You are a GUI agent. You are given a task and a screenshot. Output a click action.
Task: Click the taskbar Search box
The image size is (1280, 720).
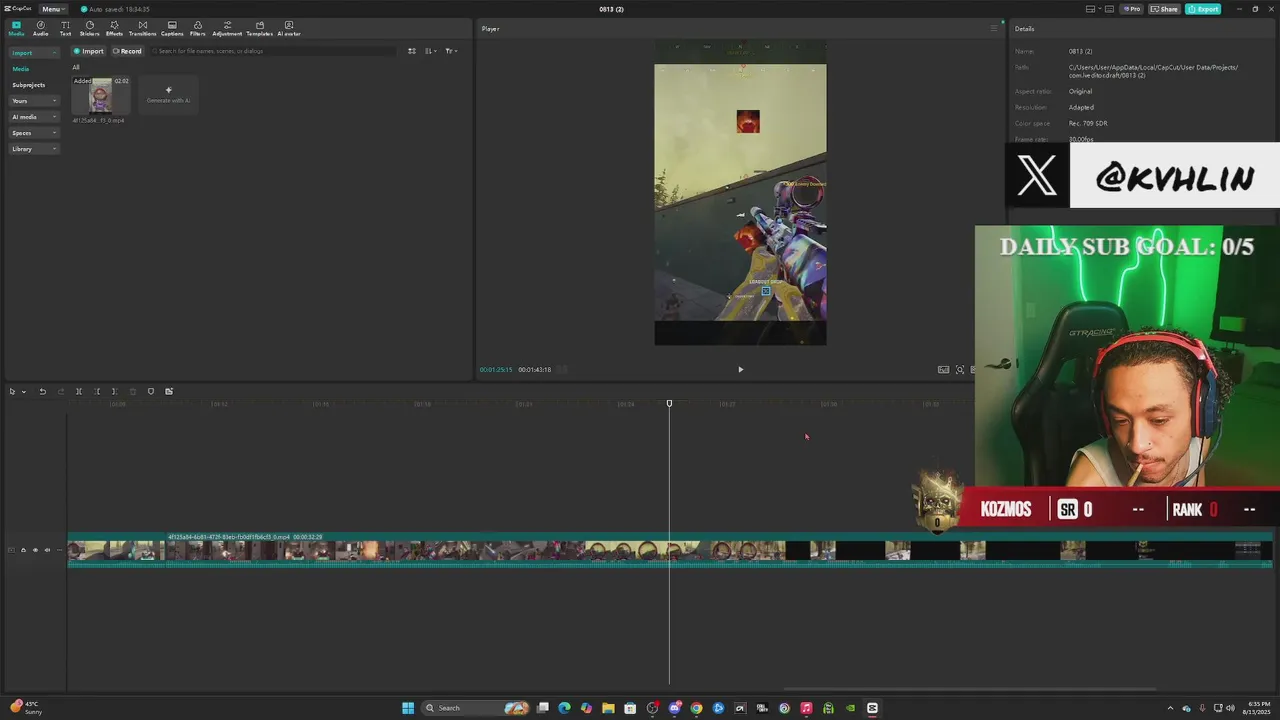[476, 708]
